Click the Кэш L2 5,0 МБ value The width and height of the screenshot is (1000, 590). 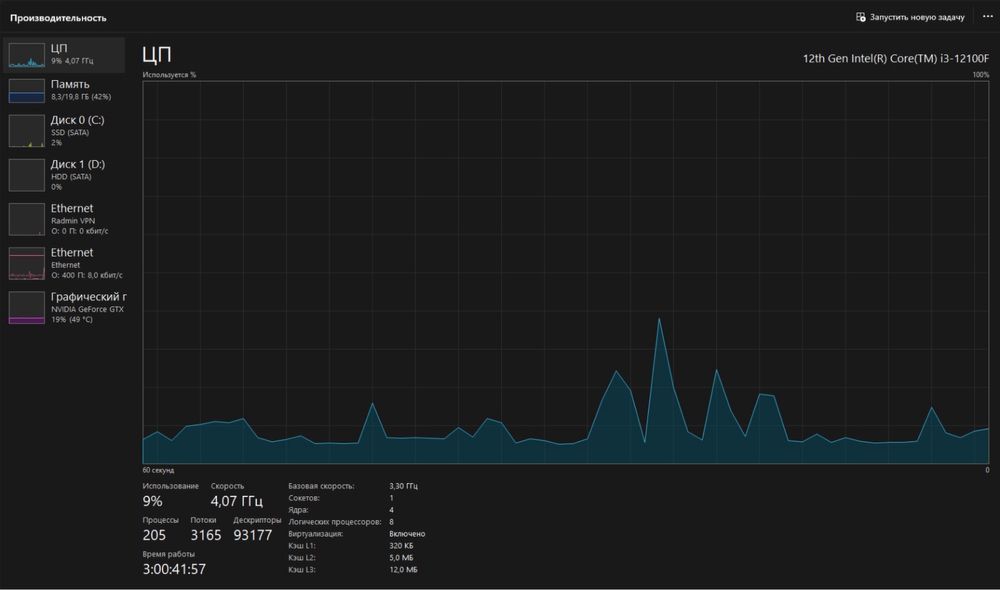tap(401, 557)
